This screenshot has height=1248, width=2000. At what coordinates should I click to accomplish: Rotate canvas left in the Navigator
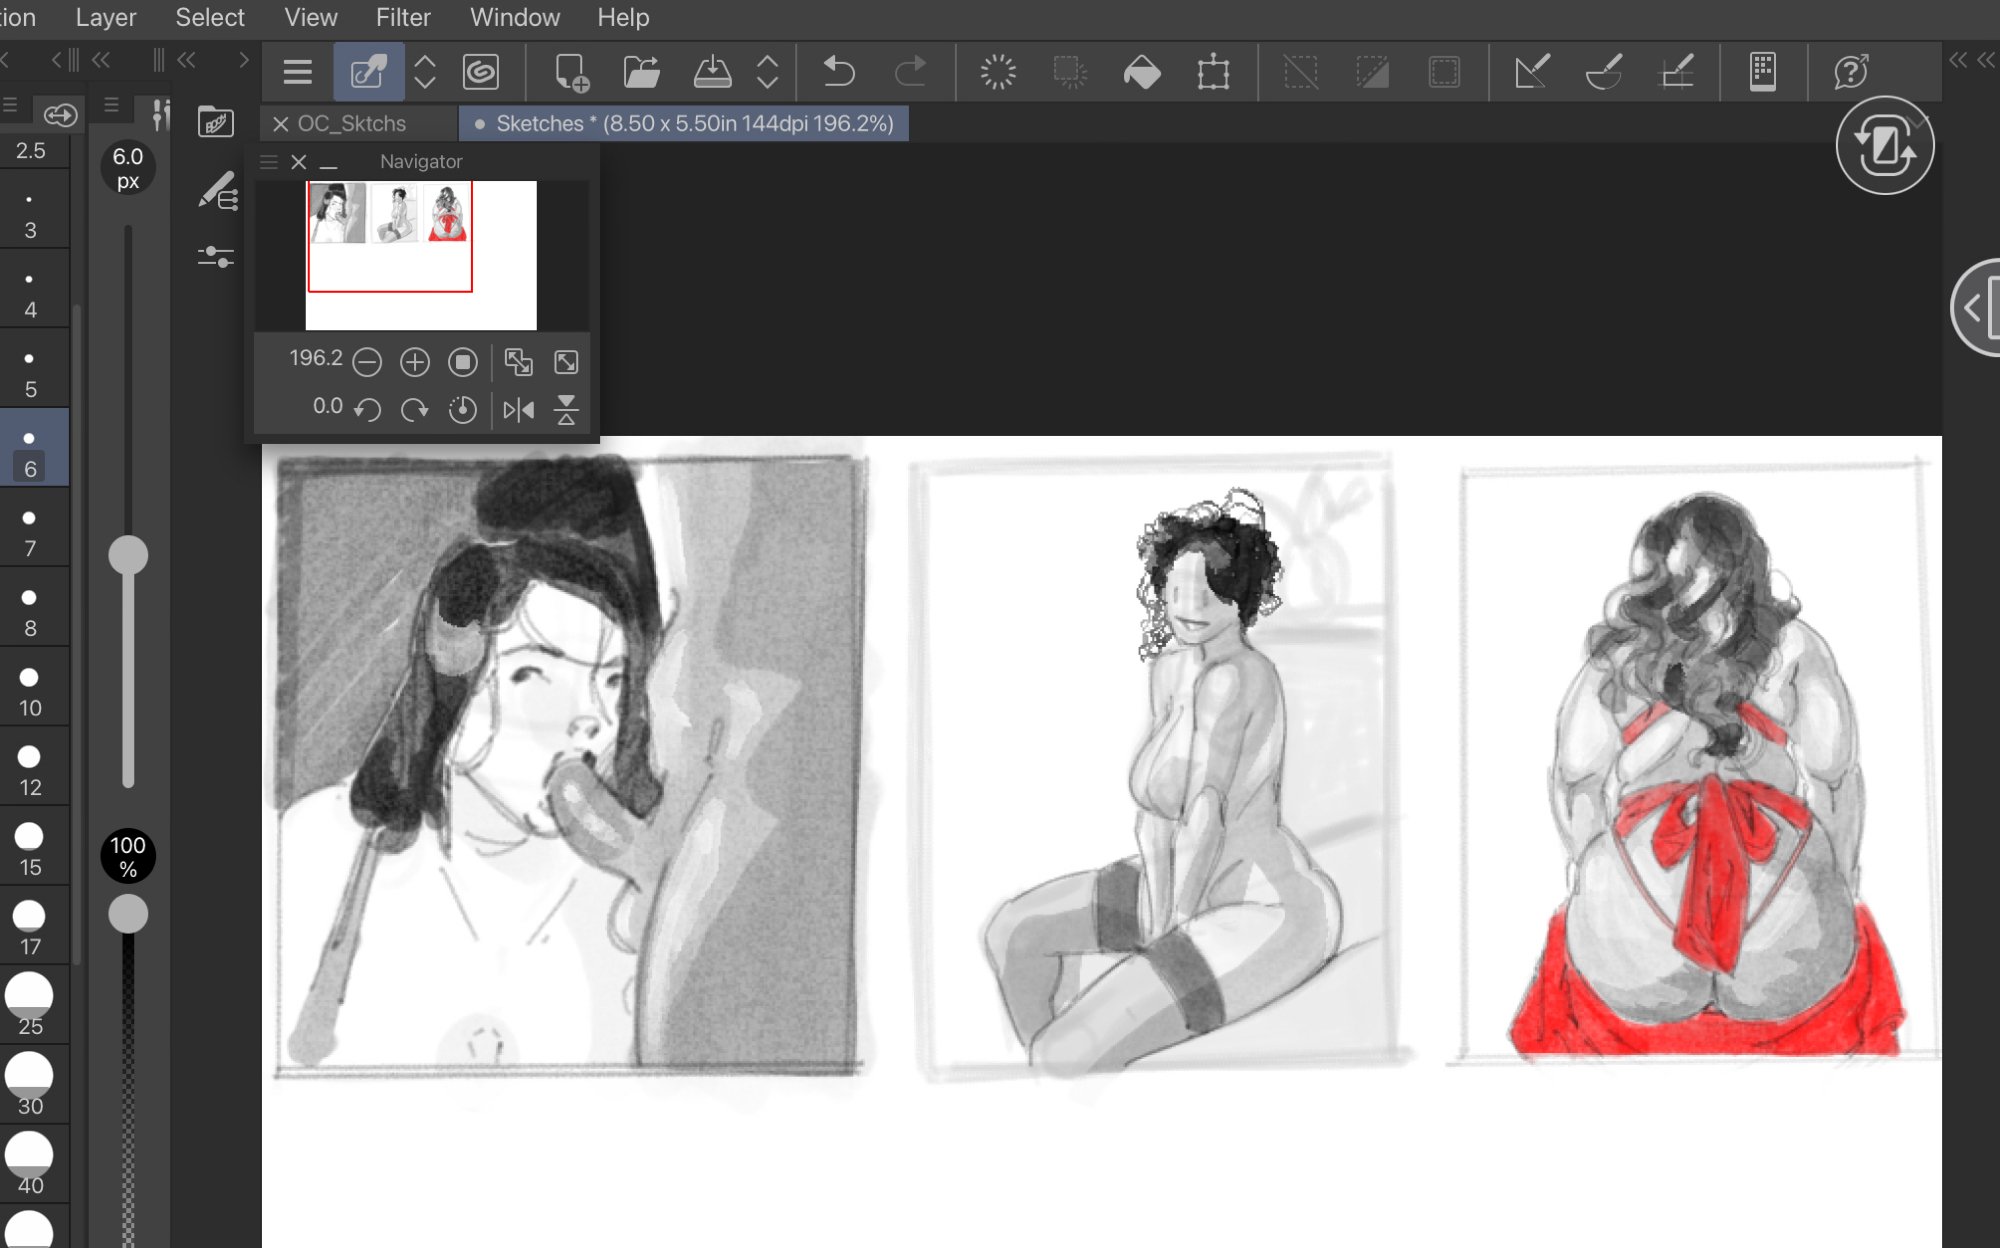pos(368,410)
